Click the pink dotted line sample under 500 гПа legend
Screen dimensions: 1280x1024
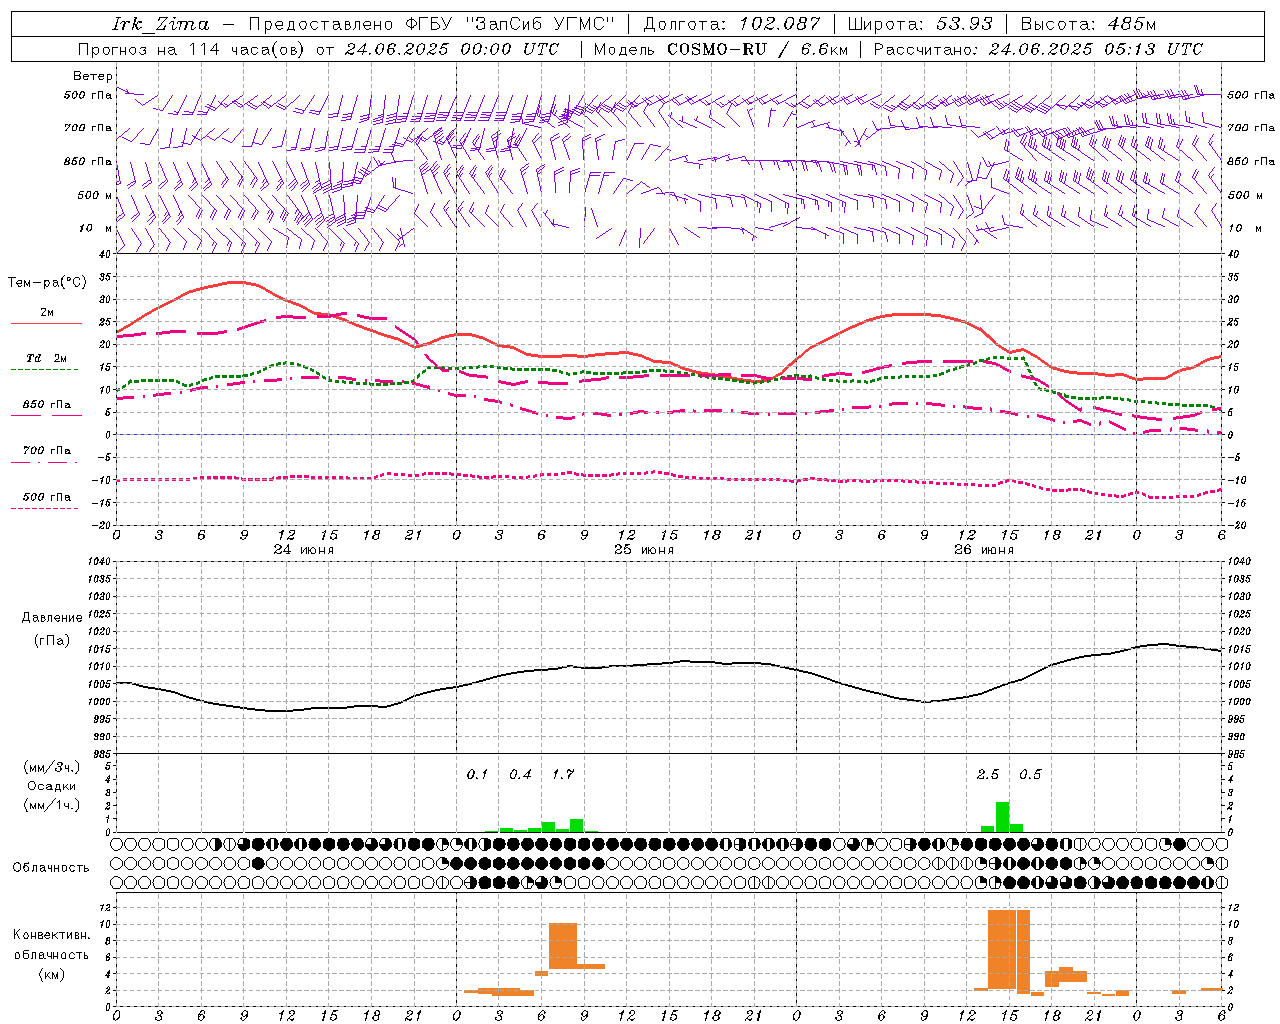click(x=44, y=509)
